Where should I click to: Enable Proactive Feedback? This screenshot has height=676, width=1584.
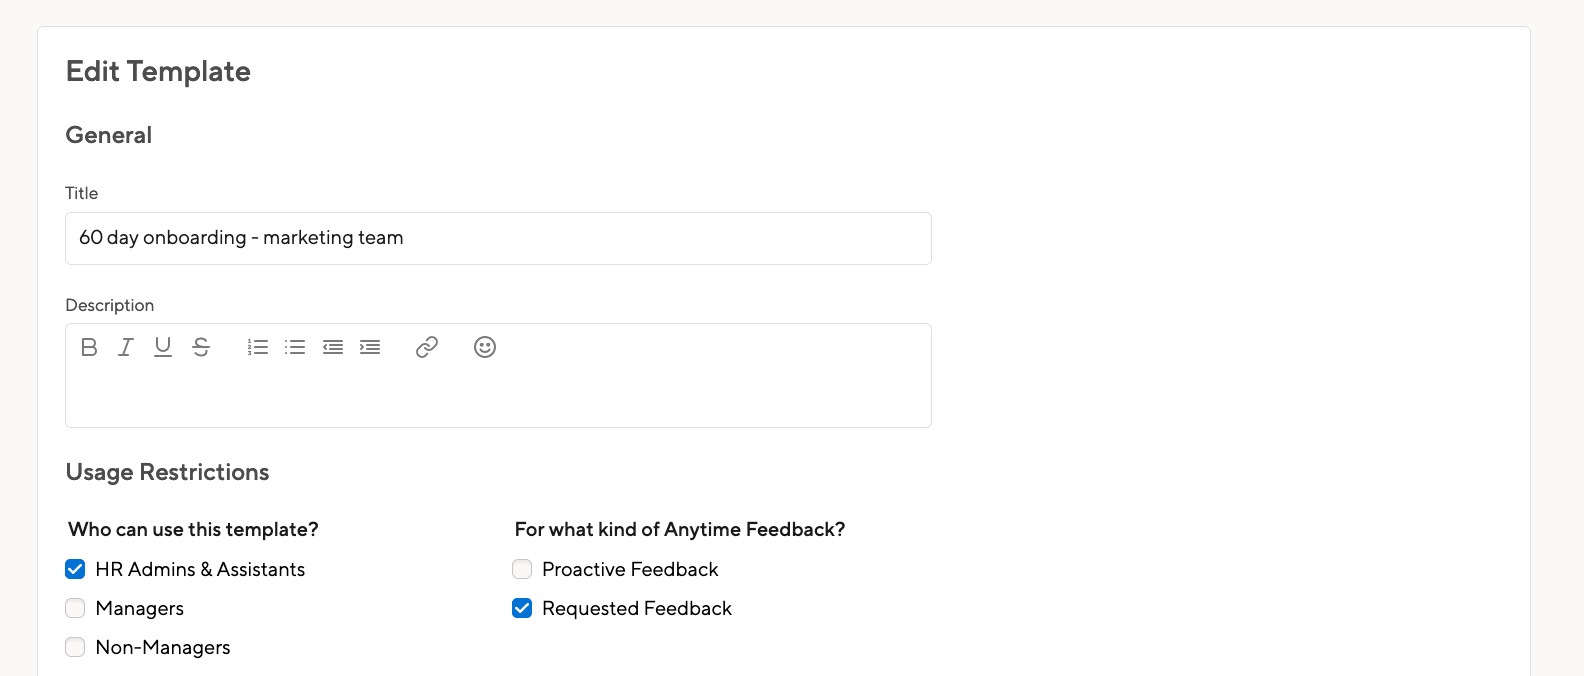pos(521,569)
